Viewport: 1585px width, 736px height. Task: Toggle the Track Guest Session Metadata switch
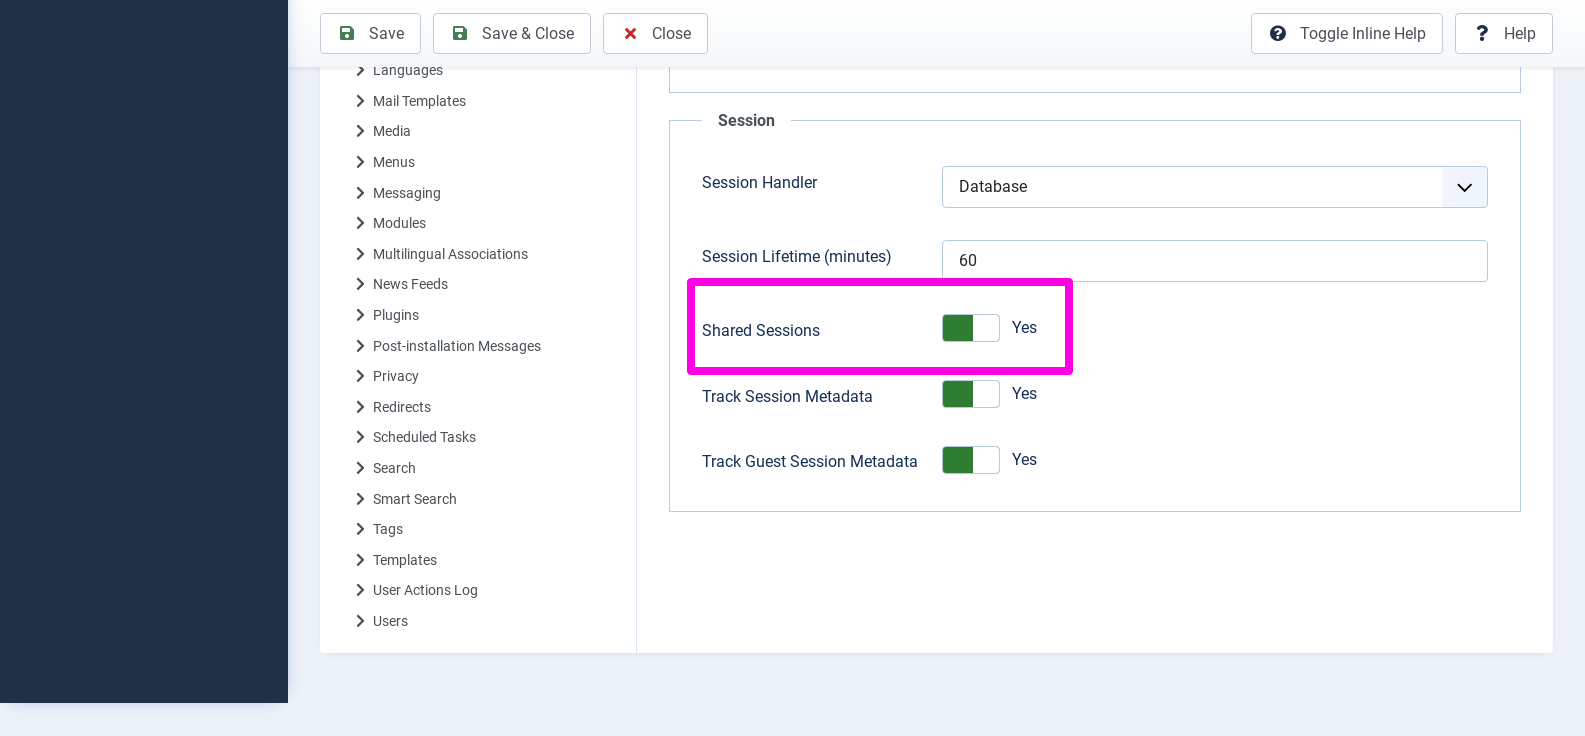tap(971, 460)
